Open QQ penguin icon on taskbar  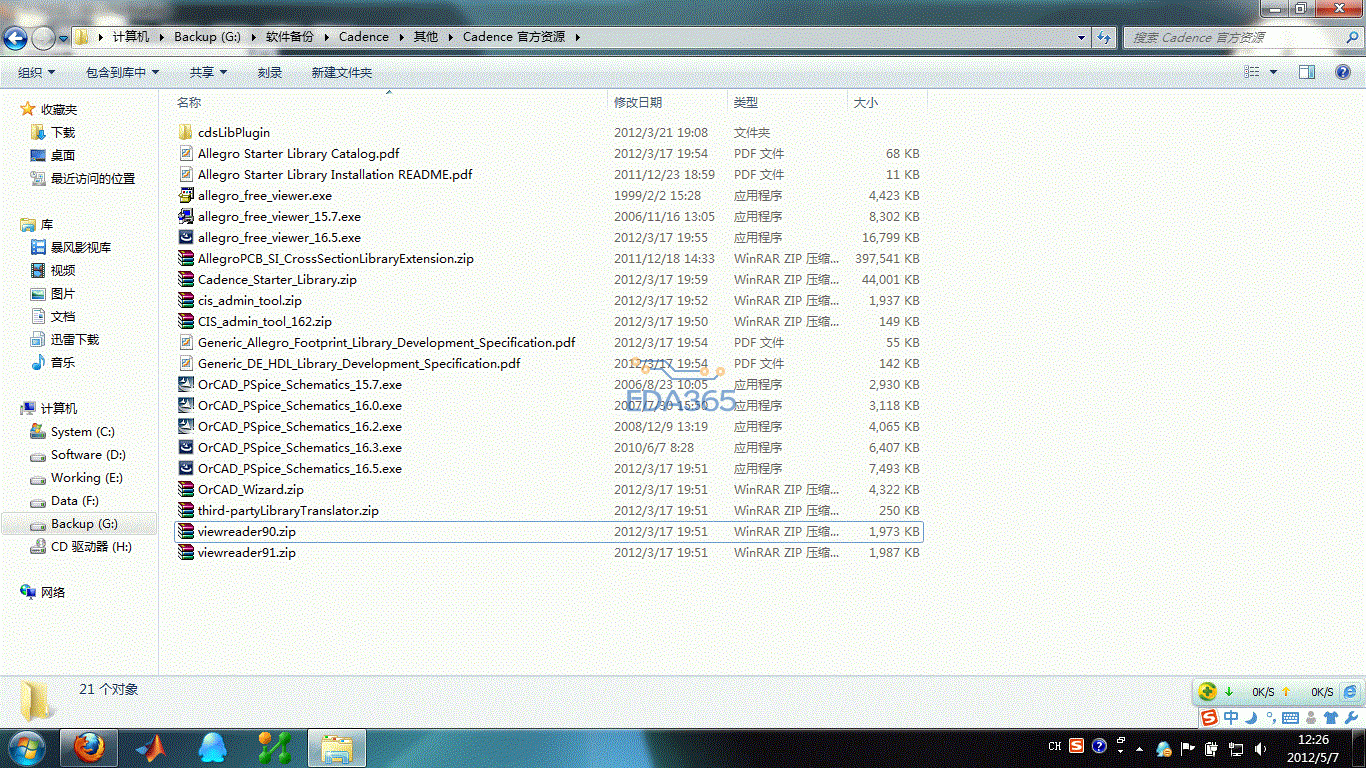[213, 747]
